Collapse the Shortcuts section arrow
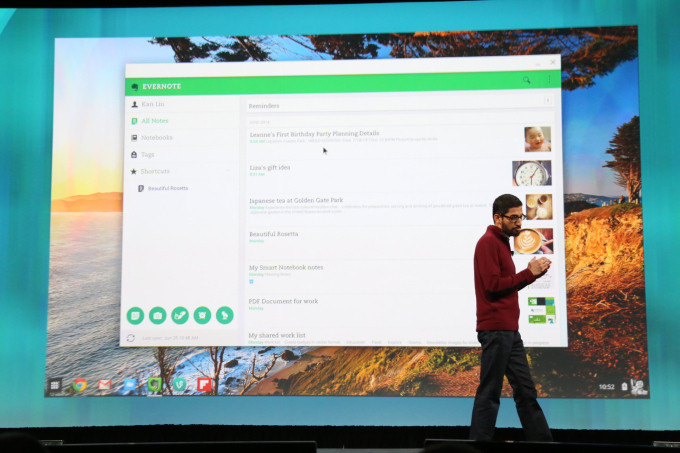The image size is (680, 453). pyautogui.click(x=228, y=171)
